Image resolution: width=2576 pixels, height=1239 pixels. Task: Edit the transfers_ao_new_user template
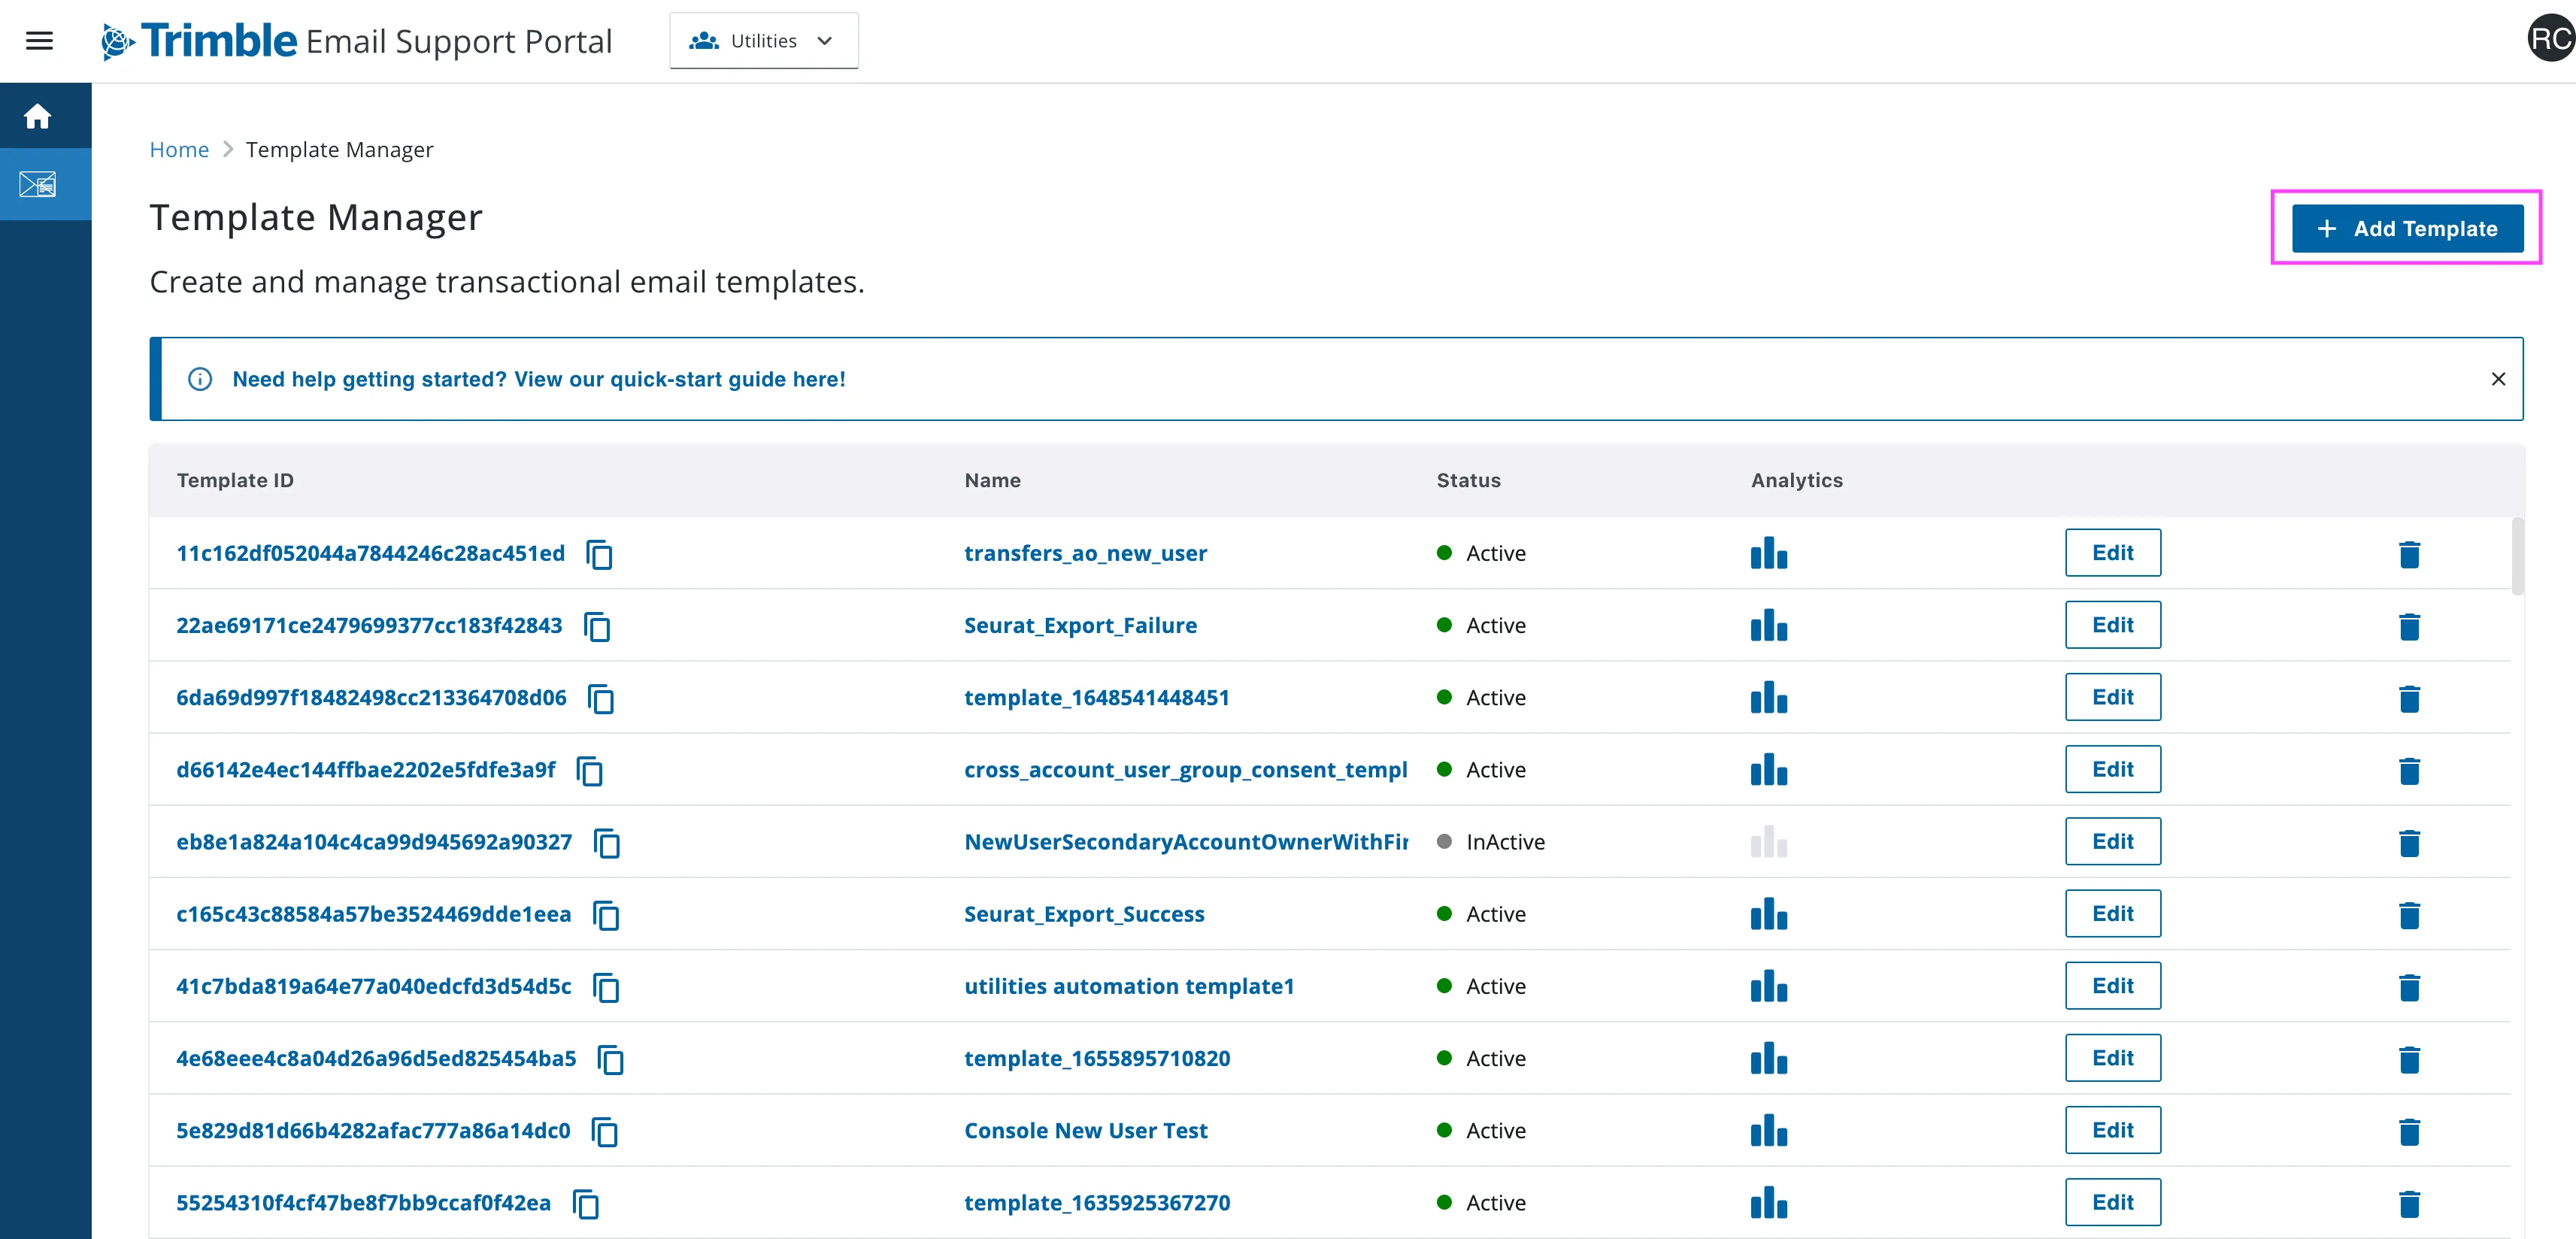coord(2113,553)
